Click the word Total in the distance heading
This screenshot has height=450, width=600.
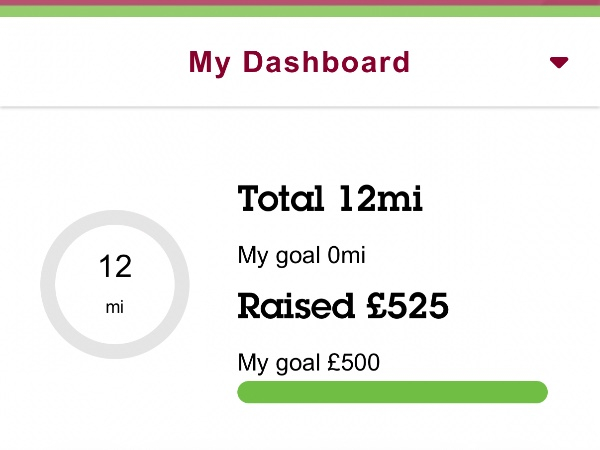point(282,199)
